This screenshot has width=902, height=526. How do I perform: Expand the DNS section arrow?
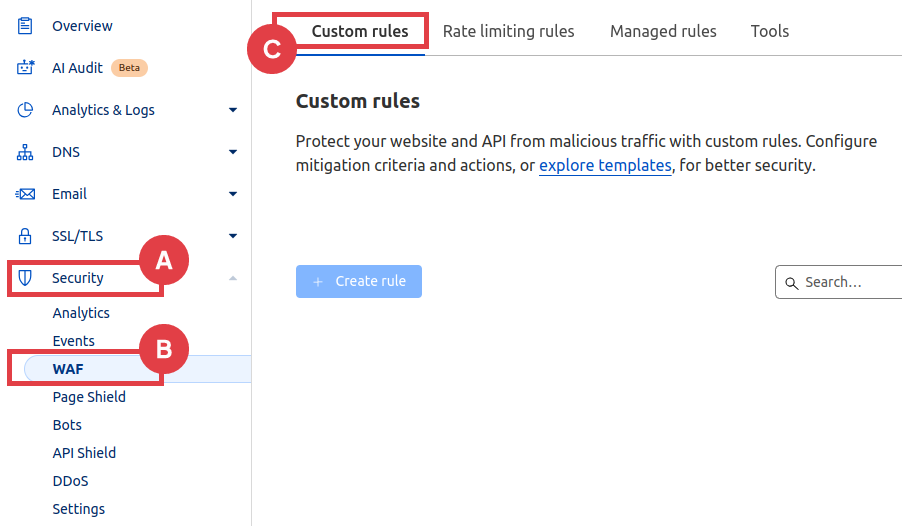(233, 152)
